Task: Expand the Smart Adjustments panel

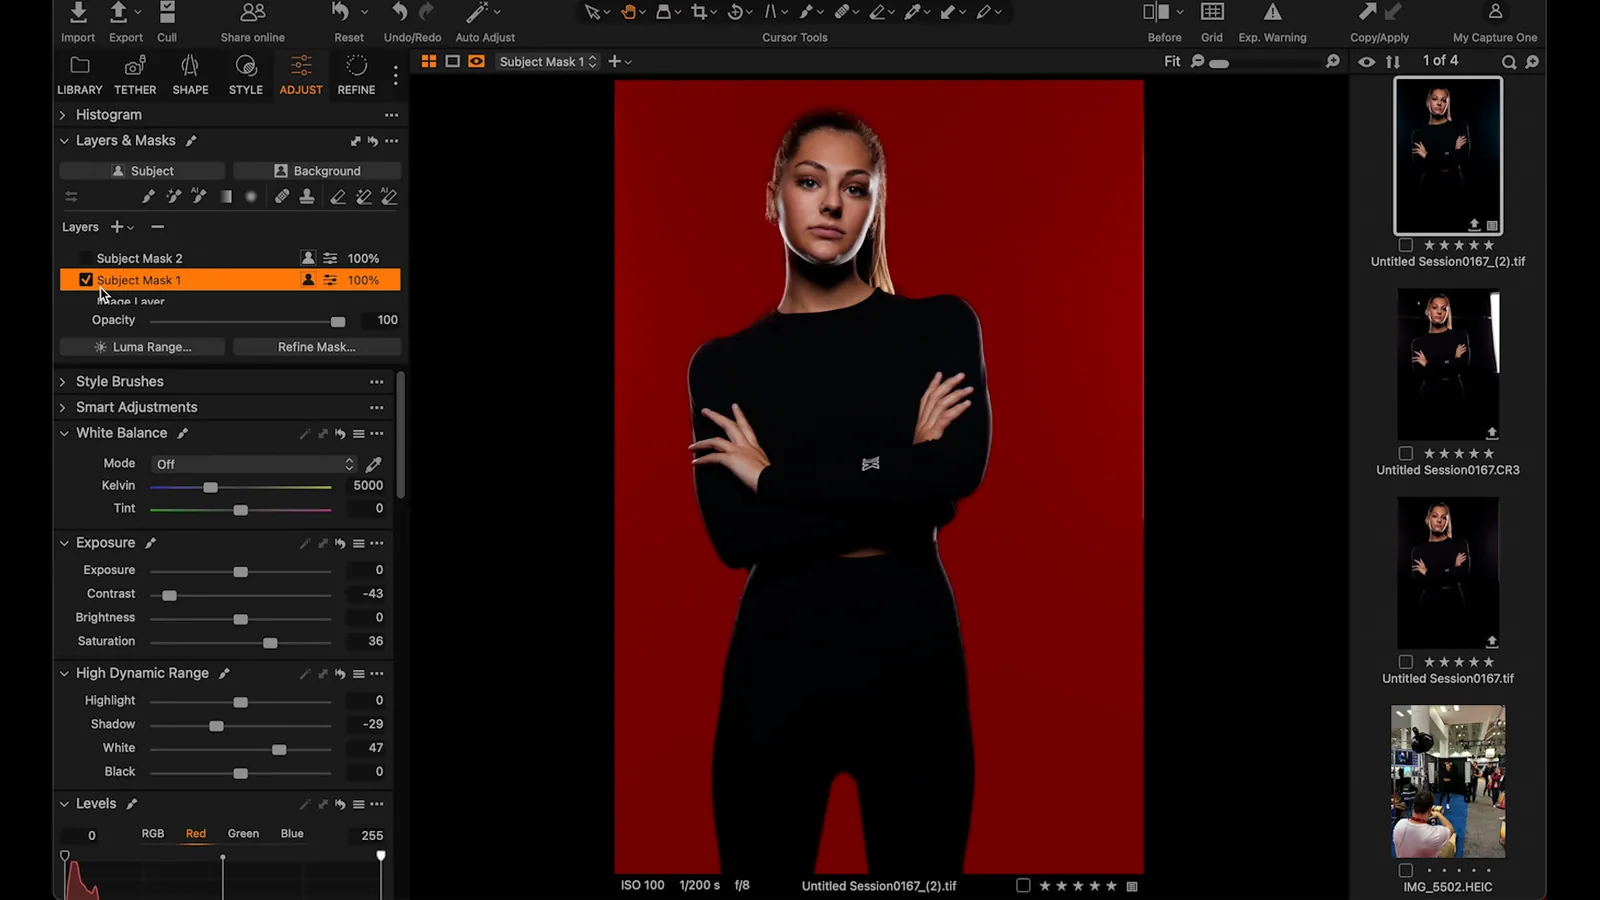Action: [x=63, y=408]
